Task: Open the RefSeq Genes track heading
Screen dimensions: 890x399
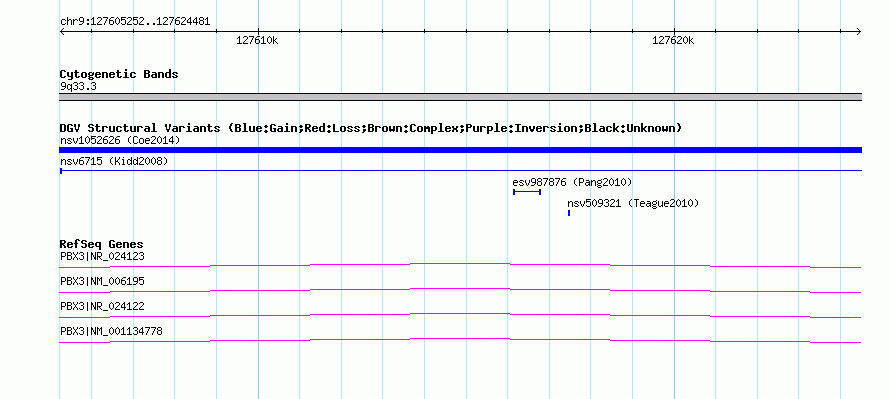Action: [x=101, y=245]
